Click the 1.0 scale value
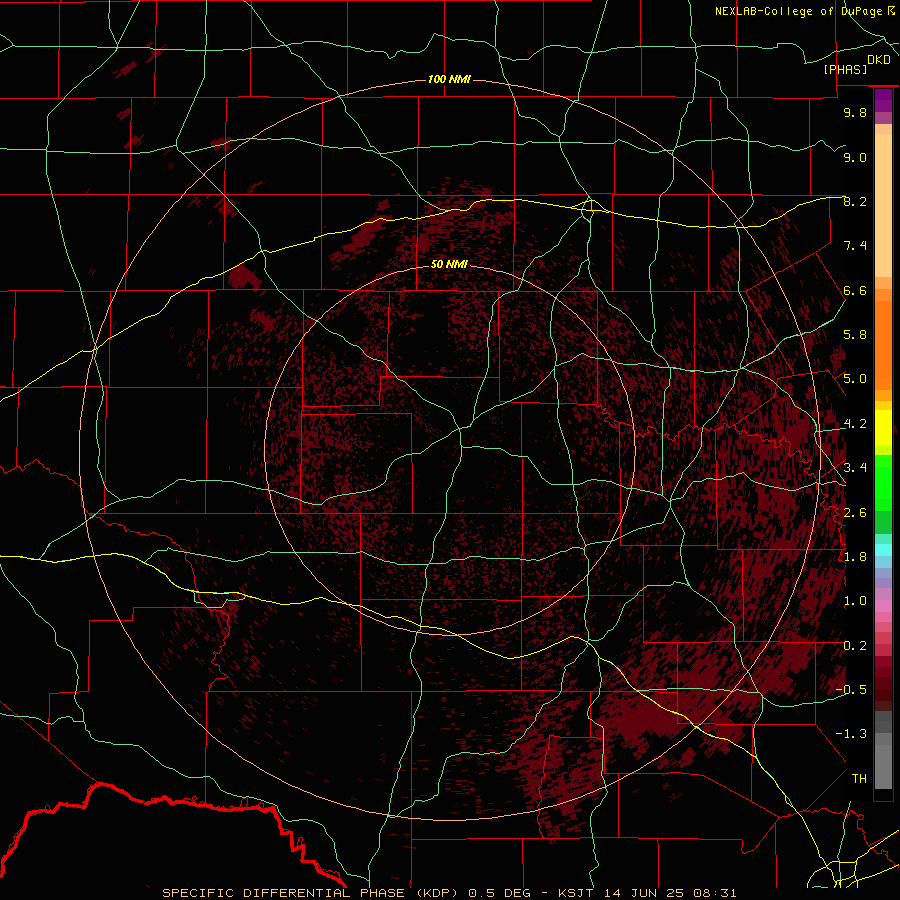This screenshot has height=900, width=900. [x=855, y=601]
